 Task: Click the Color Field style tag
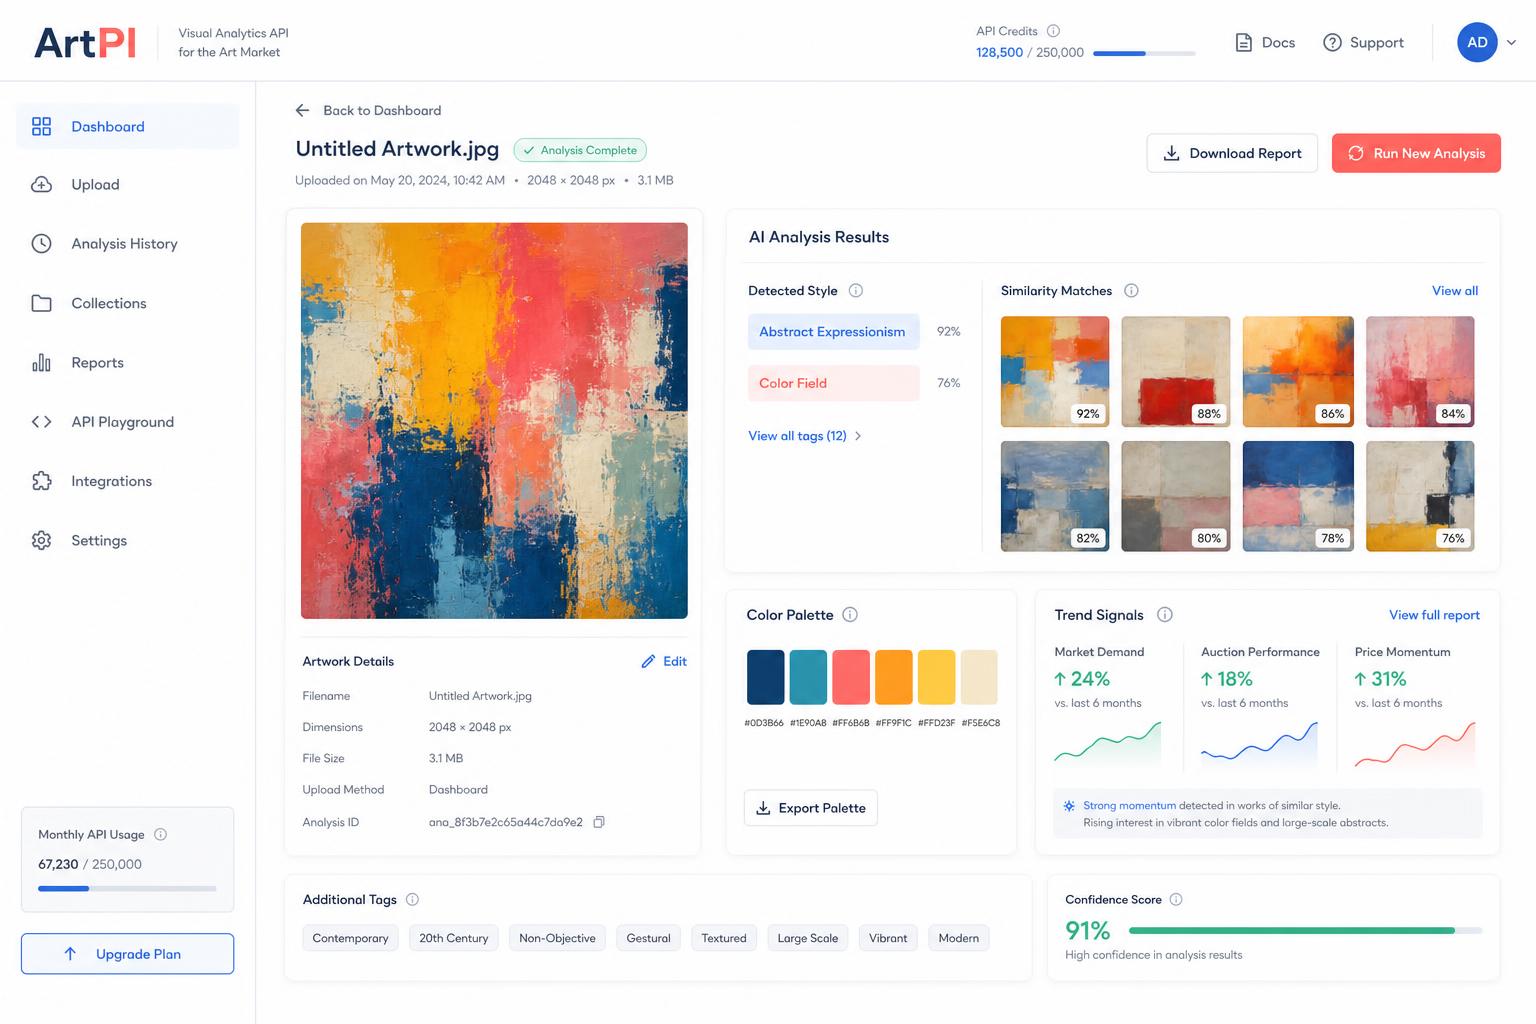[x=833, y=383]
